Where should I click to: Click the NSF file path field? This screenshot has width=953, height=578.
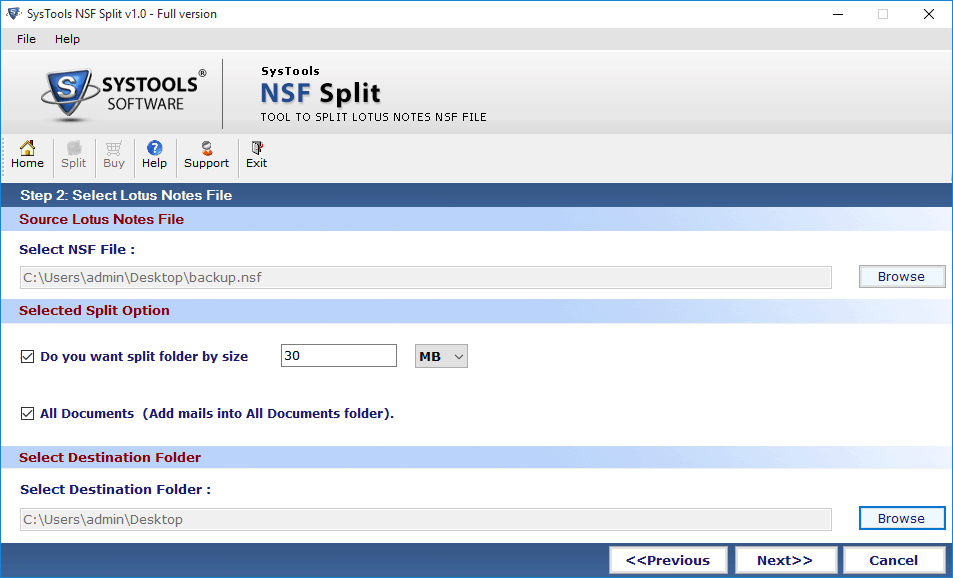425,277
